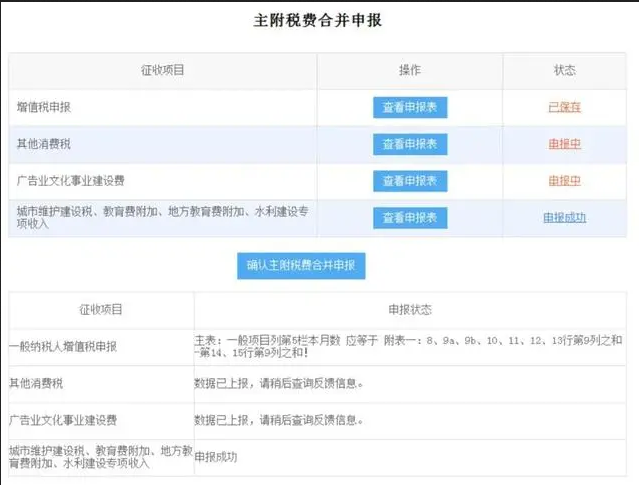This screenshot has width=639, height=485.
Task: Select the 增值税申报 row label
Action: pos(44,107)
